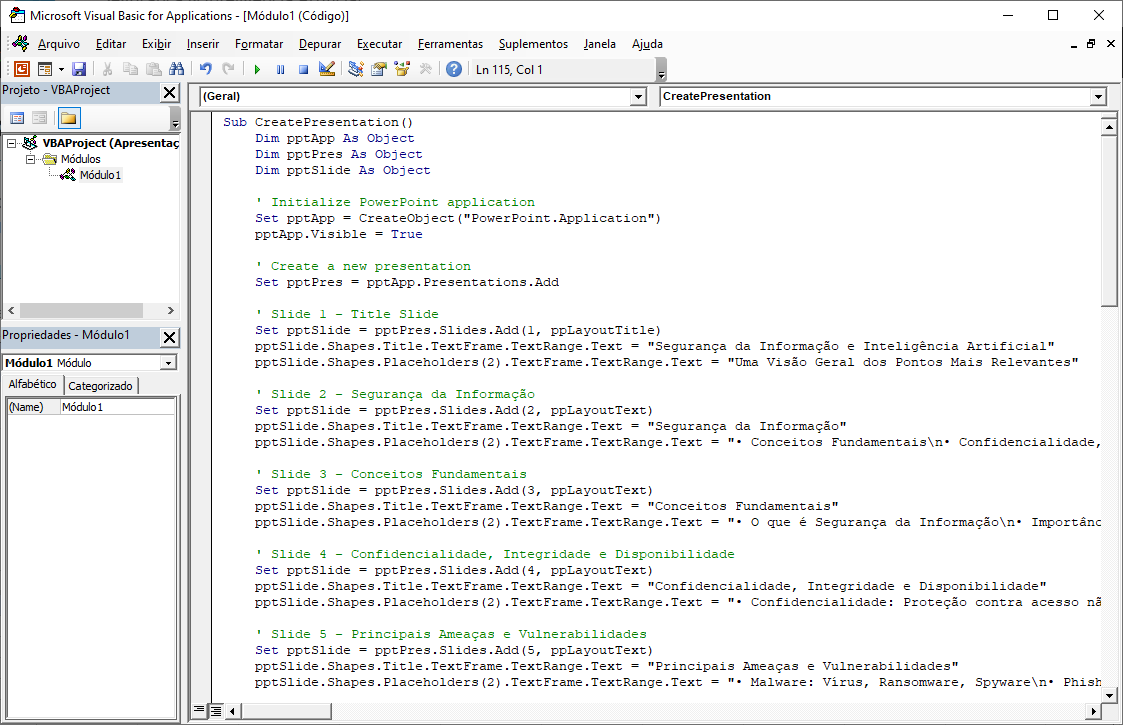Image resolution: width=1123 pixels, height=725 pixels.
Task: Select Módulo1 in the project tree
Action: (x=100, y=175)
